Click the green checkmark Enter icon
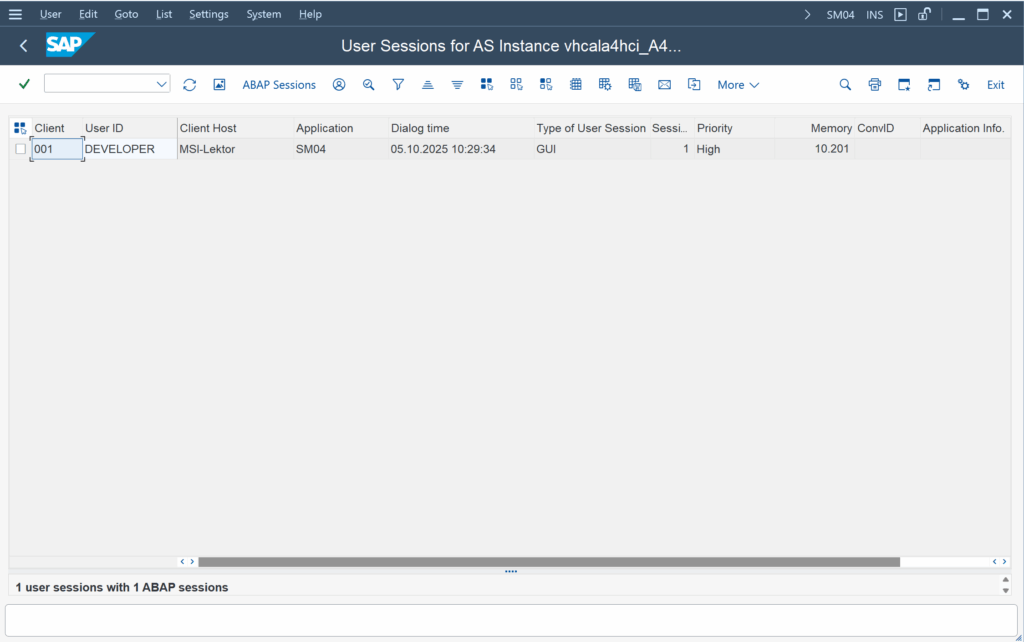The image size is (1024, 642). coord(24,85)
